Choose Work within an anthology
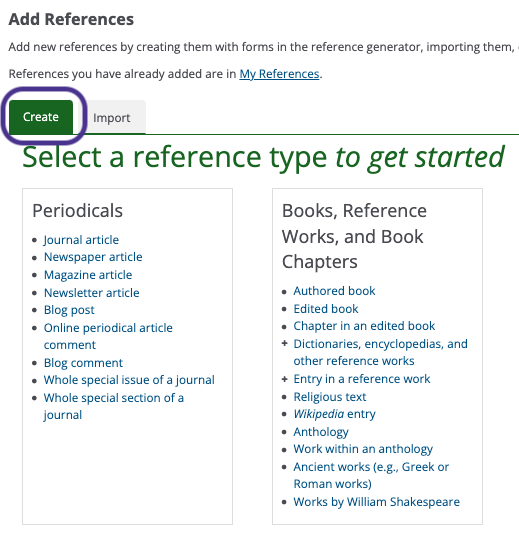Viewport: 519px width, 536px height. [x=363, y=449]
